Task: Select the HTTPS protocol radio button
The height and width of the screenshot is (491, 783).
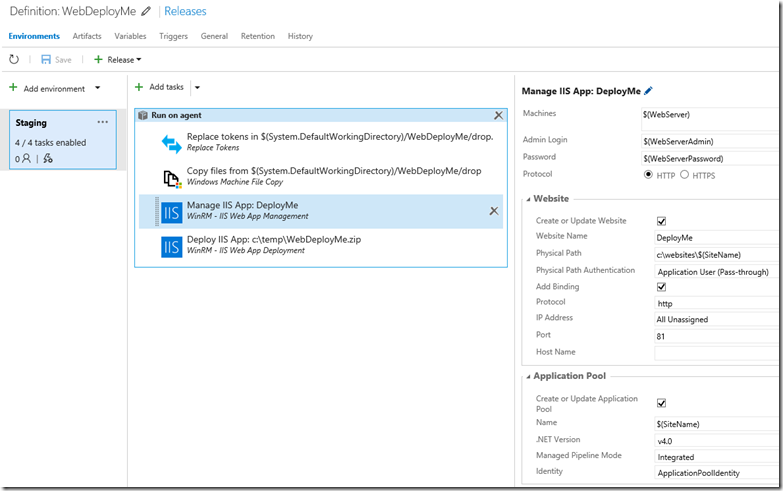Action: coord(685,175)
